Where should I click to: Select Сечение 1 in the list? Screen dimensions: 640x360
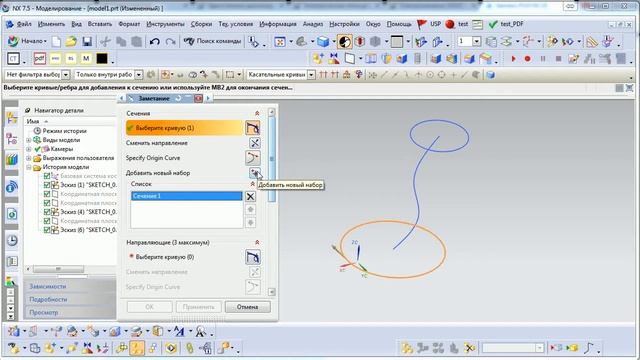[x=187, y=196]
